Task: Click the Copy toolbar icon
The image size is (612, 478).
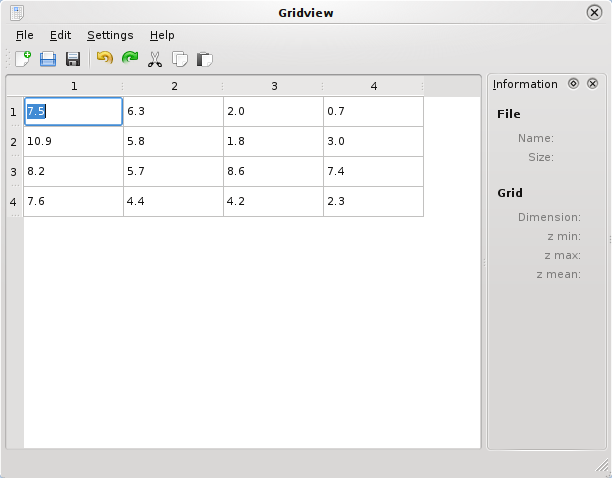Action: [x=180, y=60]
